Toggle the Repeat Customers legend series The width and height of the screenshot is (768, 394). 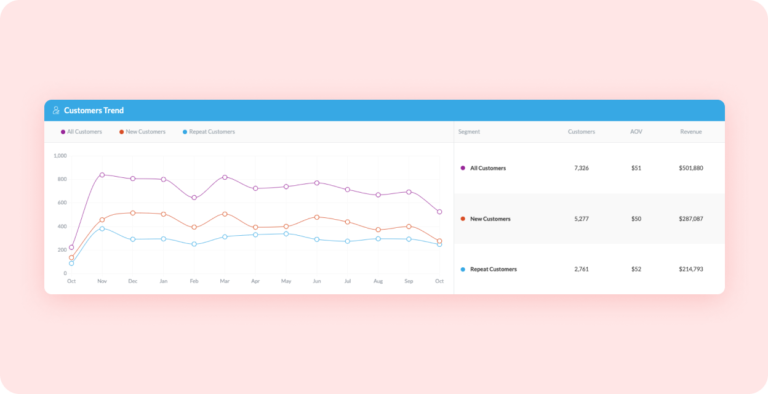tap(209, 132)
